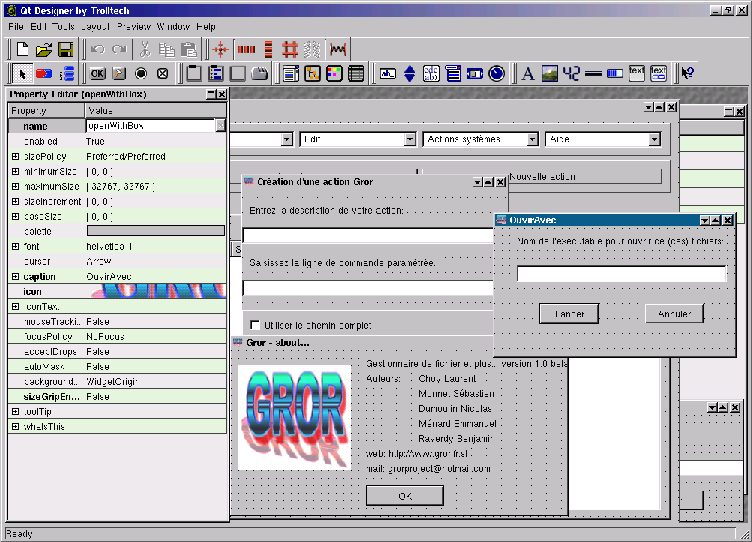Select the LCDNumber '42' tool
The width and height of the screenshot is (752, 542).
571,73
